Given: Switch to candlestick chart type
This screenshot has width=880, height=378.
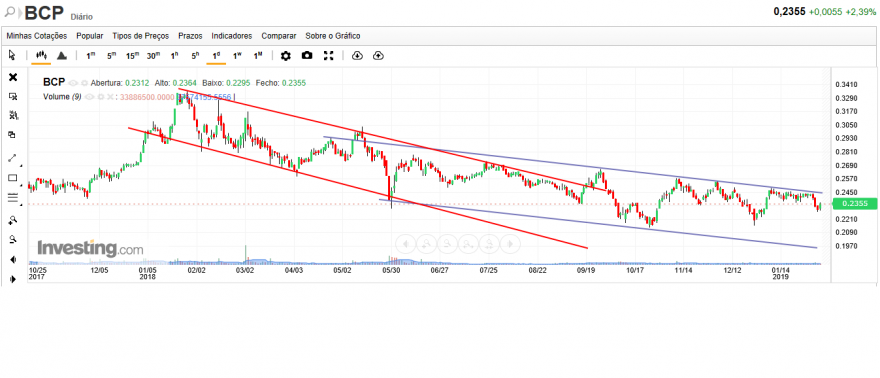Looking at the screenshot, I should tap(41, 56).
